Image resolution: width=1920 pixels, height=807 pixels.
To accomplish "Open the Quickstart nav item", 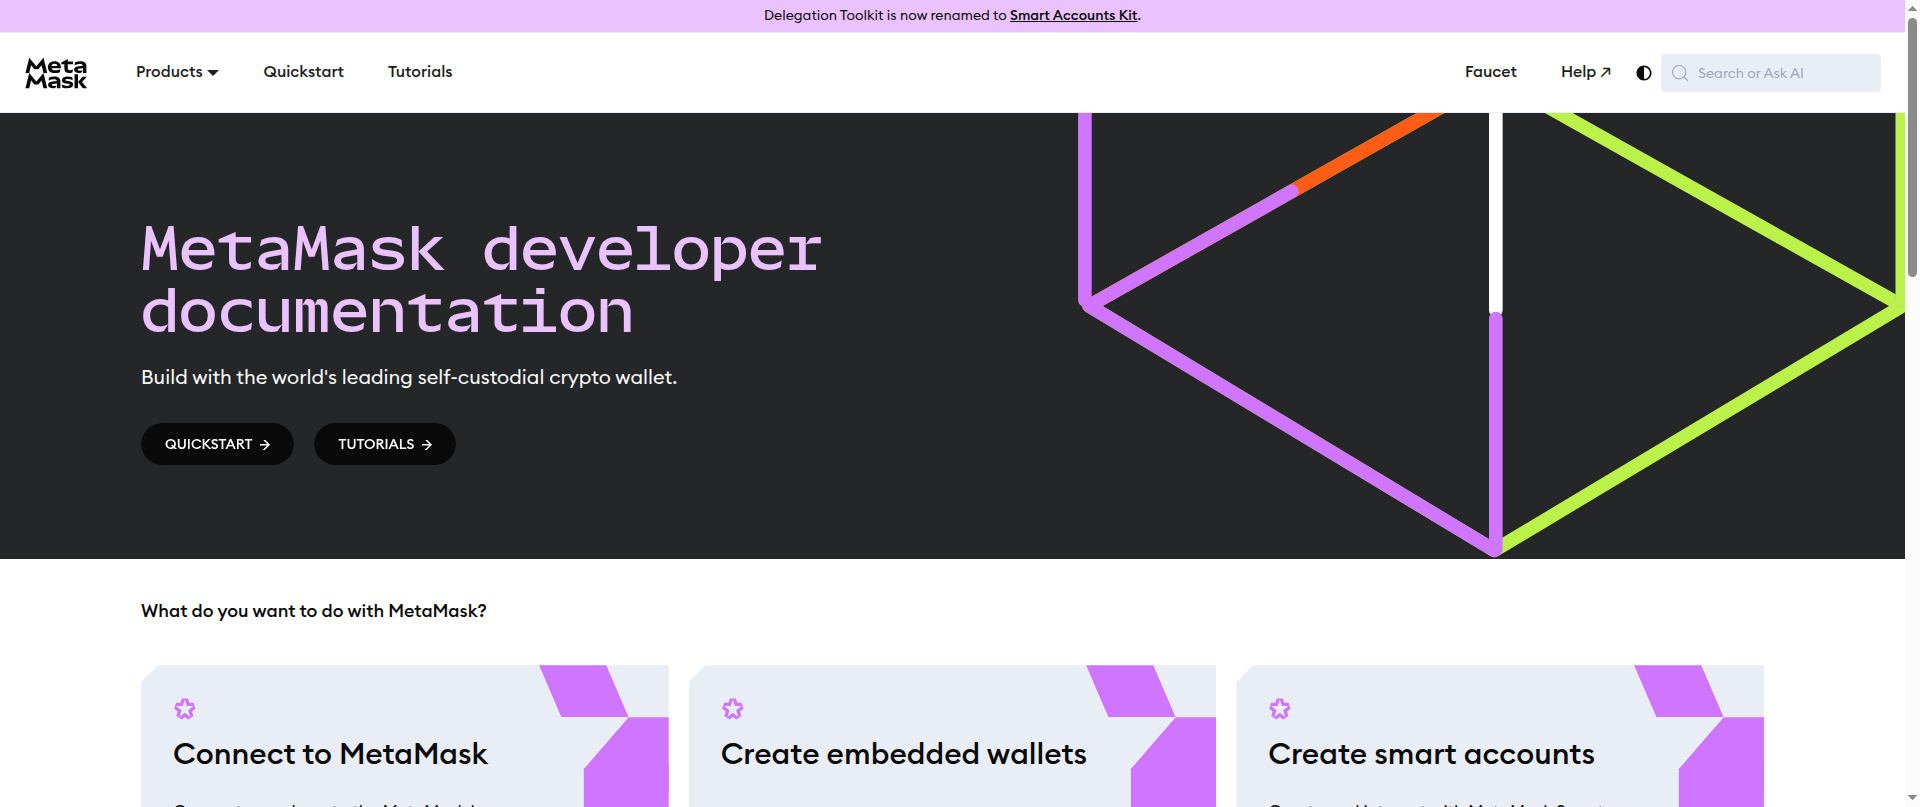I will 303,72.
